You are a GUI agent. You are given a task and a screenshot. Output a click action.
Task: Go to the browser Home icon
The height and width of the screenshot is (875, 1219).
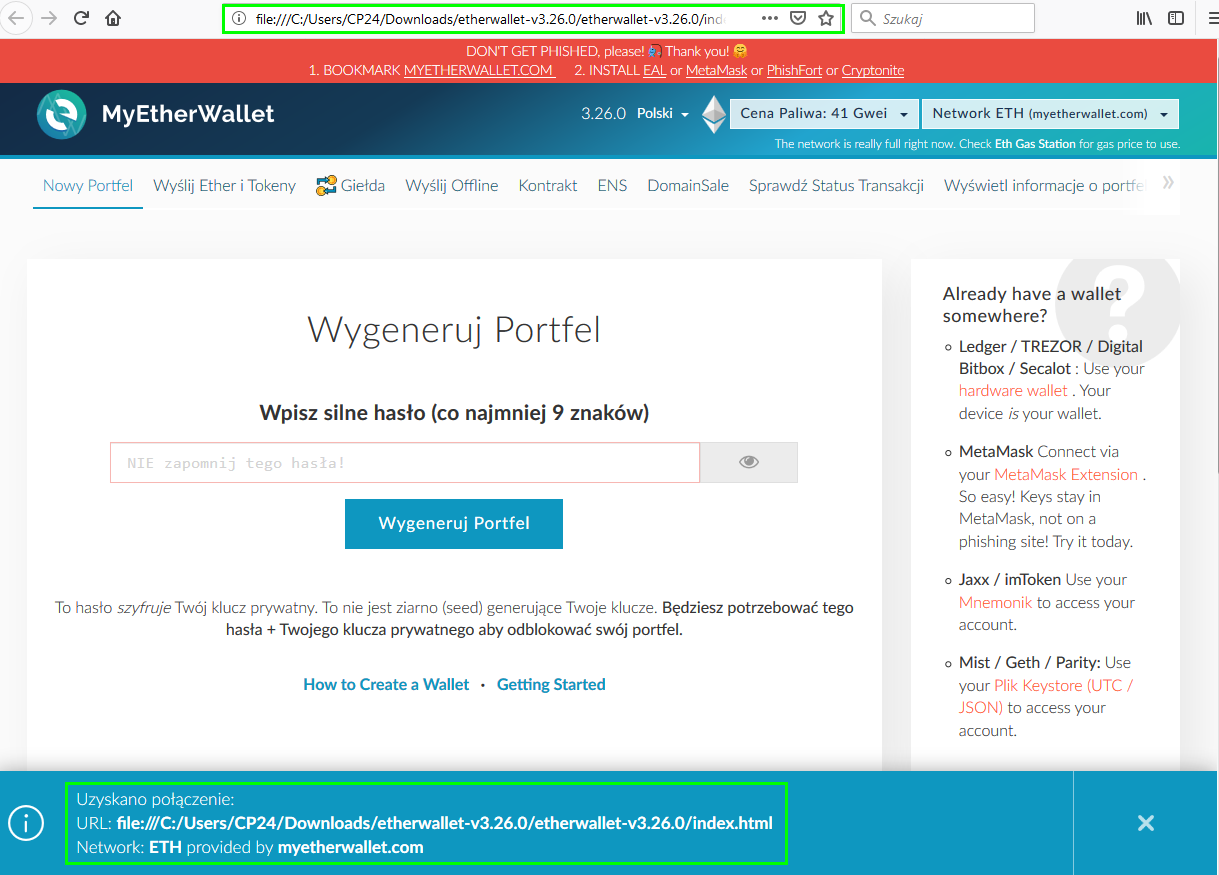point(113,18)
